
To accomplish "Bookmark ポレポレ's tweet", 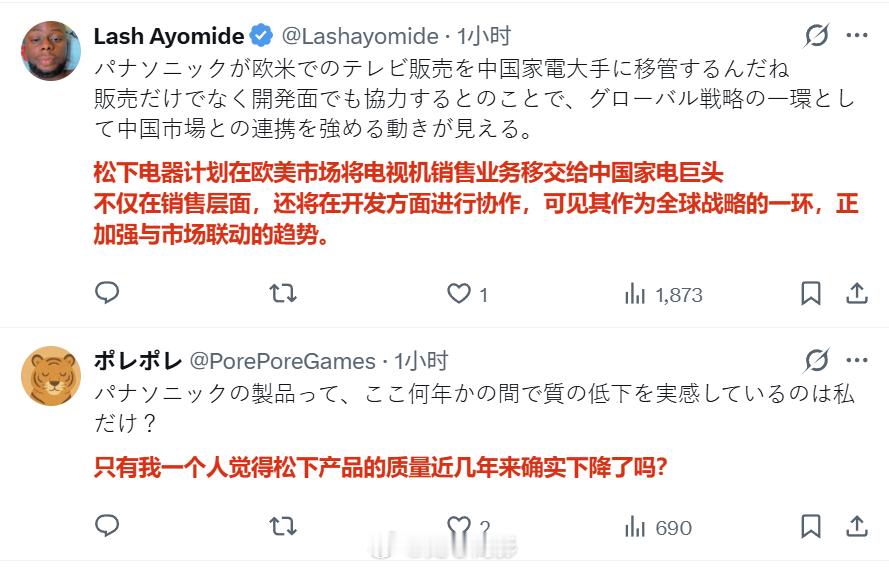I will (x=811, y=527).
